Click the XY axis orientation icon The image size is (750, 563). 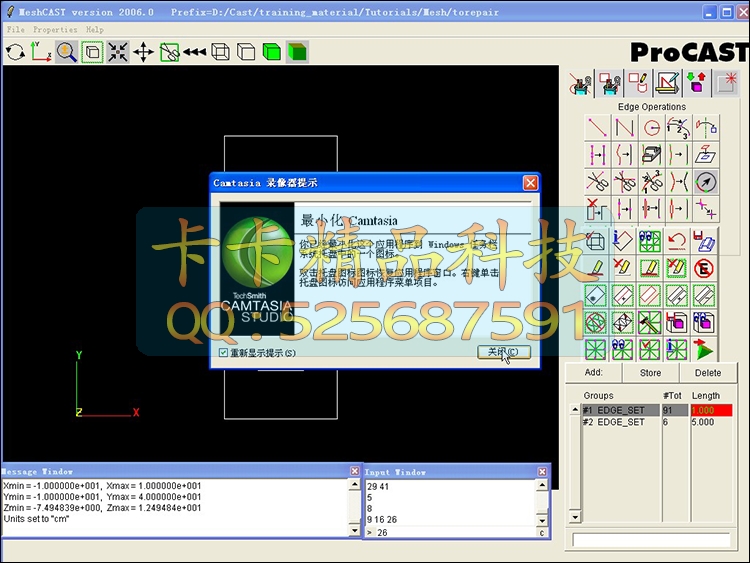41,52
